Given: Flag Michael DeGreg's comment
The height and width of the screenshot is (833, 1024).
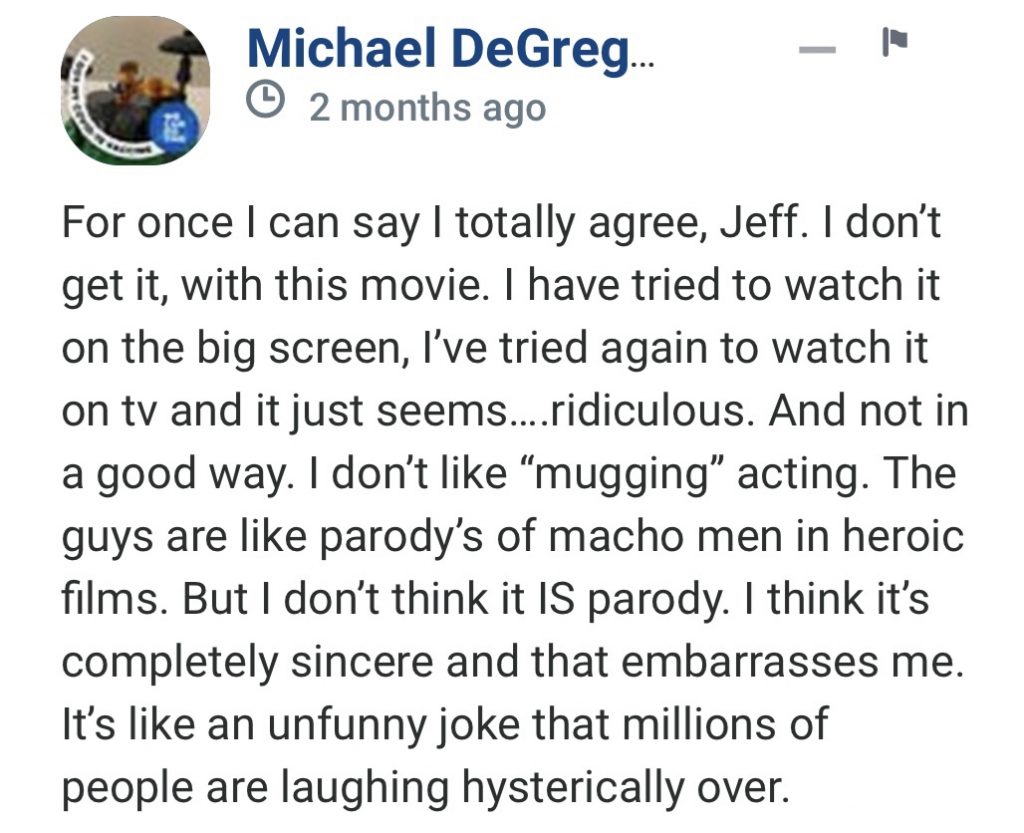Looking at the screenshot, I should [893, 43].
